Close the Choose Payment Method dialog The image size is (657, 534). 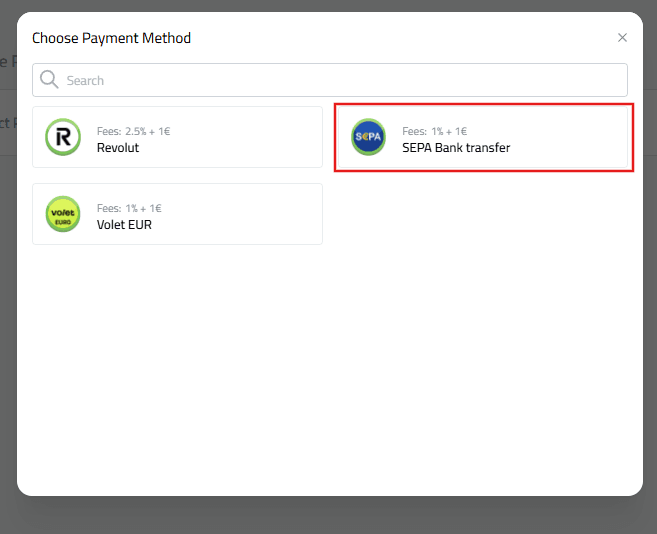coord(622,38)
